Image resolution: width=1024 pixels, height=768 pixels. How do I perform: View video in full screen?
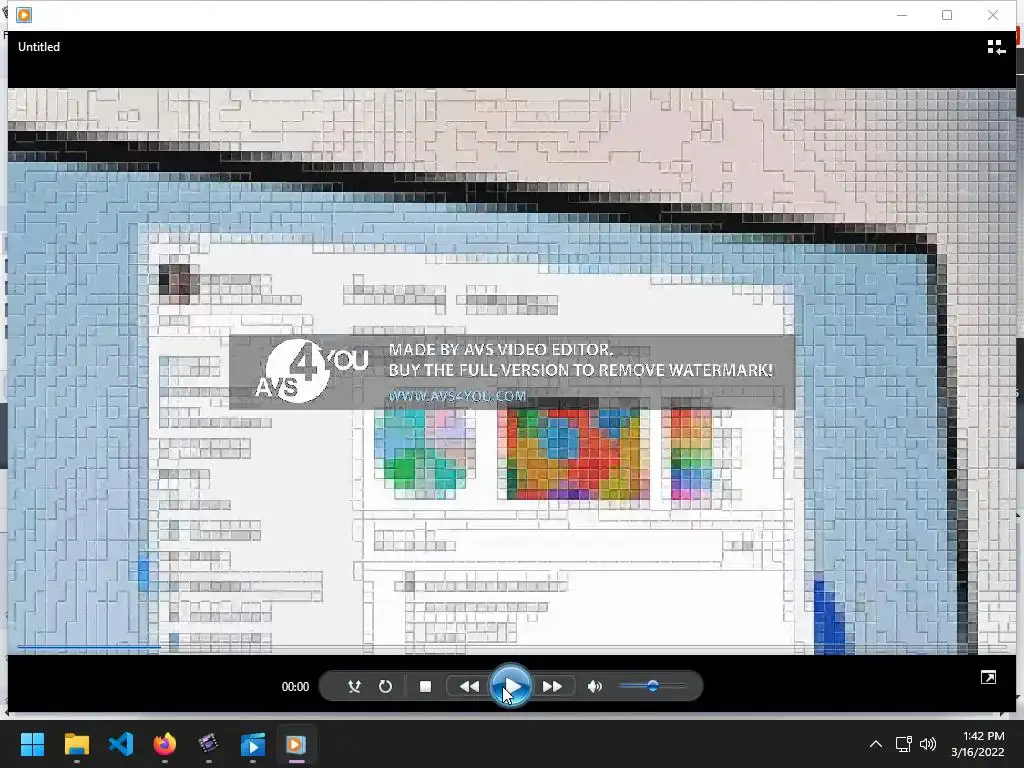pyautogui.click(x=988, y=677)
